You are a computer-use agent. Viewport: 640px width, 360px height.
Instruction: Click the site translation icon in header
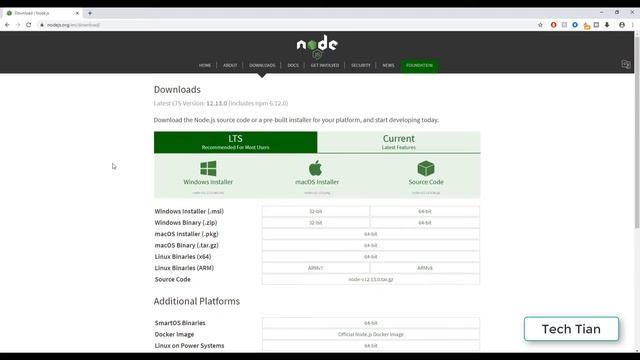(626, 64)
